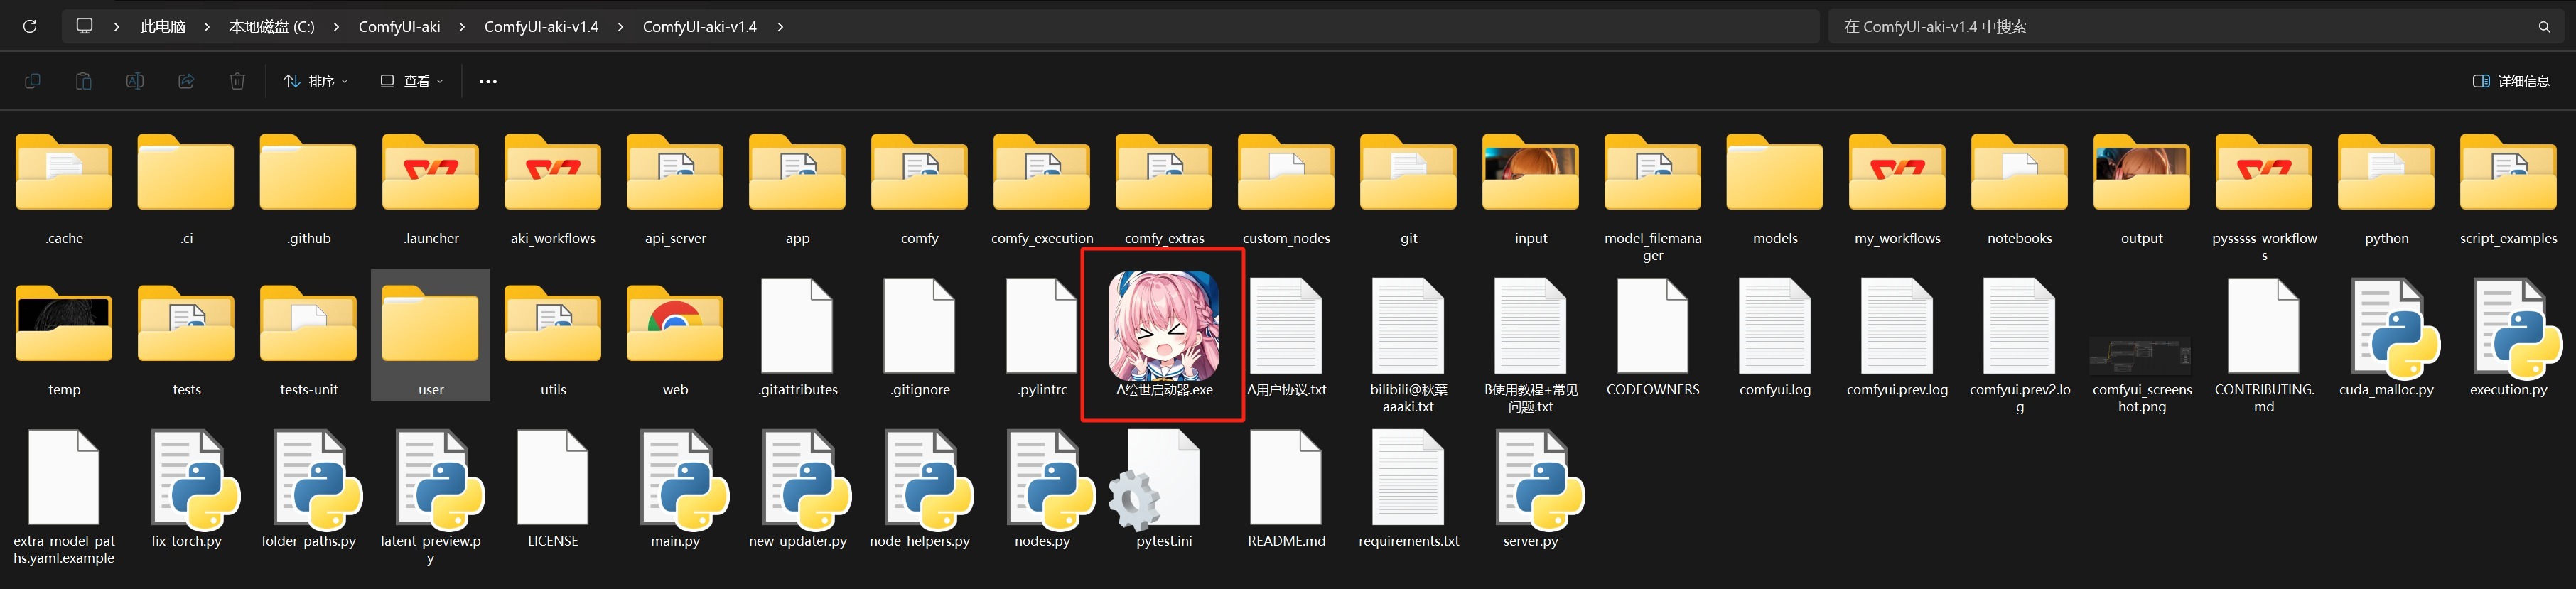Click the paste clipboard icon in toolbar
The image size is (2576, 589).
tap(84, 81)
